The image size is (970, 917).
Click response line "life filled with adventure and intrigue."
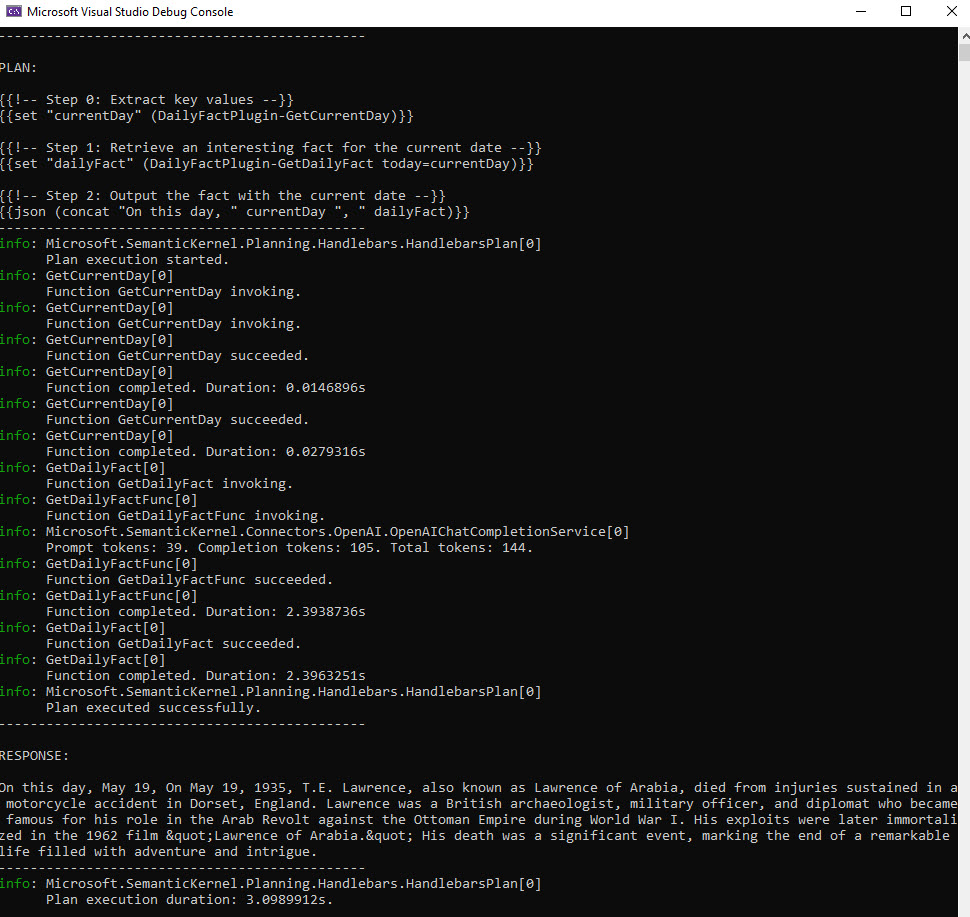coord(158,852)
